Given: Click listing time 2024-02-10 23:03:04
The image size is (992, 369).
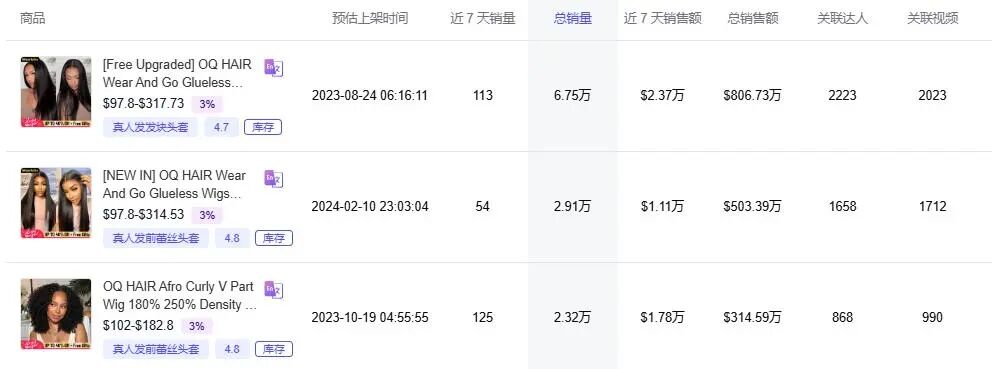Looking at the screenshot, I should (x=369, y=206).
